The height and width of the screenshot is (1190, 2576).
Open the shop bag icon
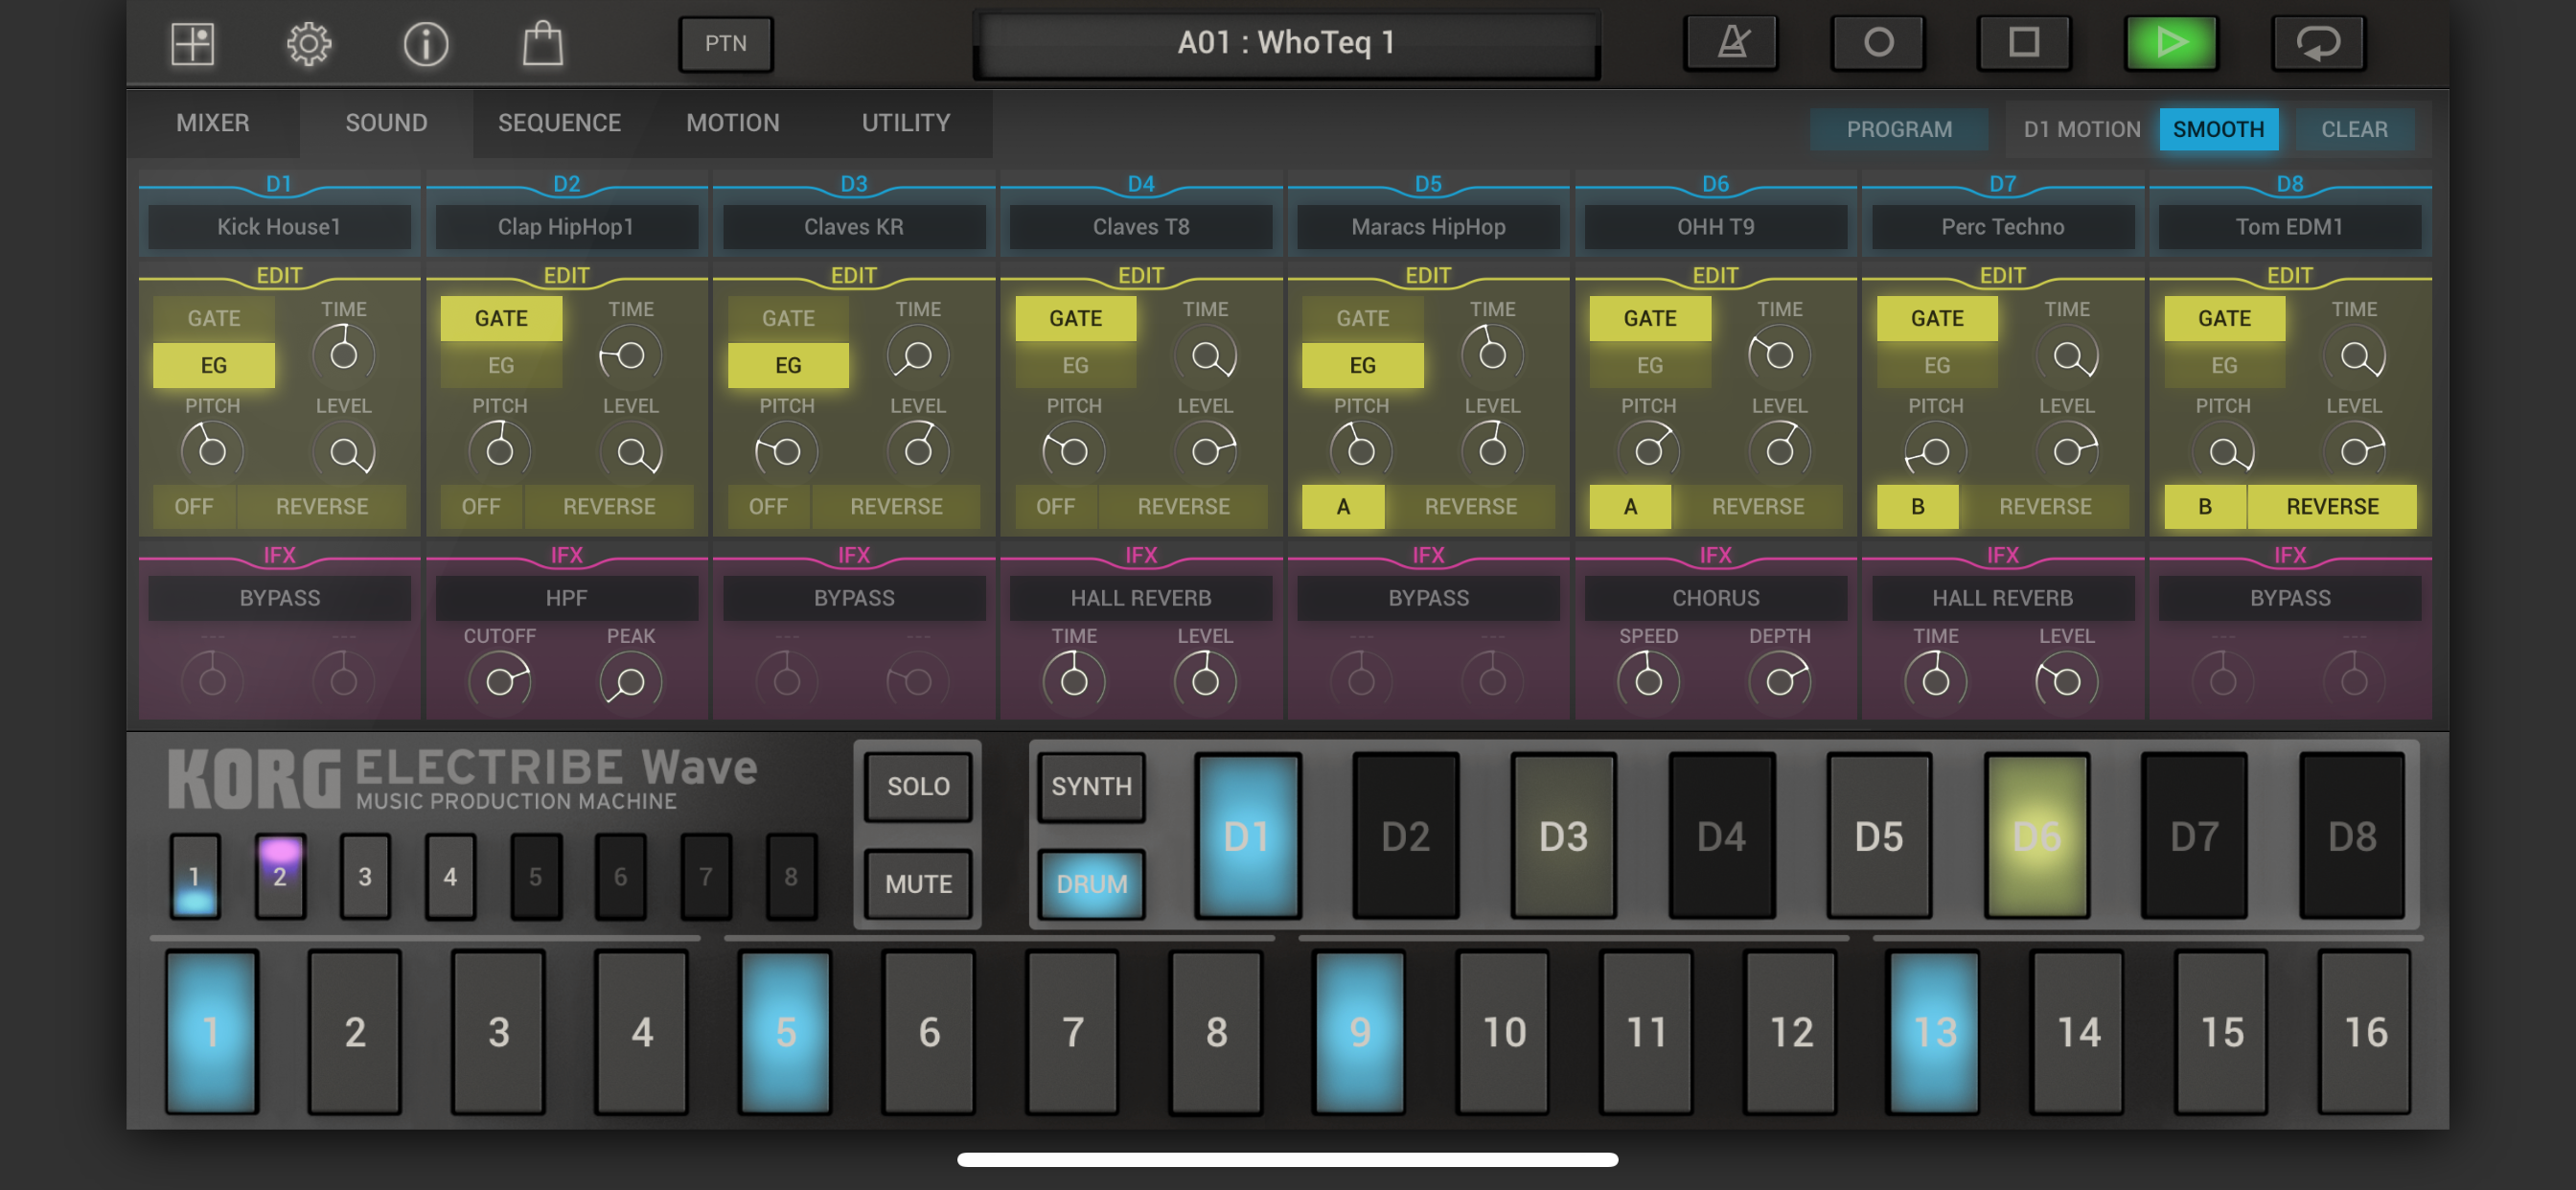click(543, 44)
